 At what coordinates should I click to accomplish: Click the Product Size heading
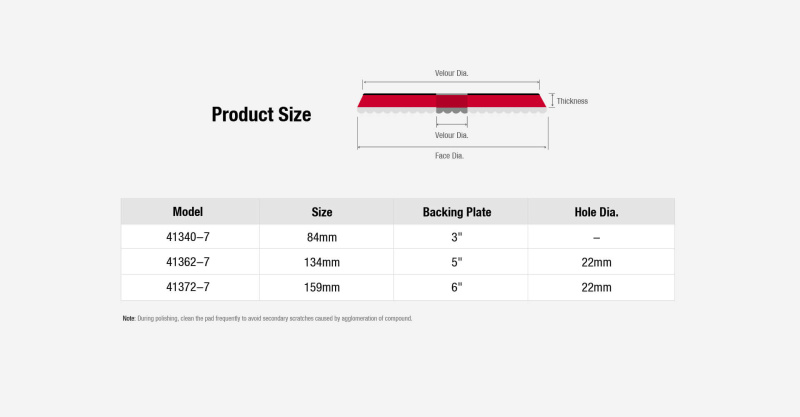pyautogui.click(x=261, y=114)
